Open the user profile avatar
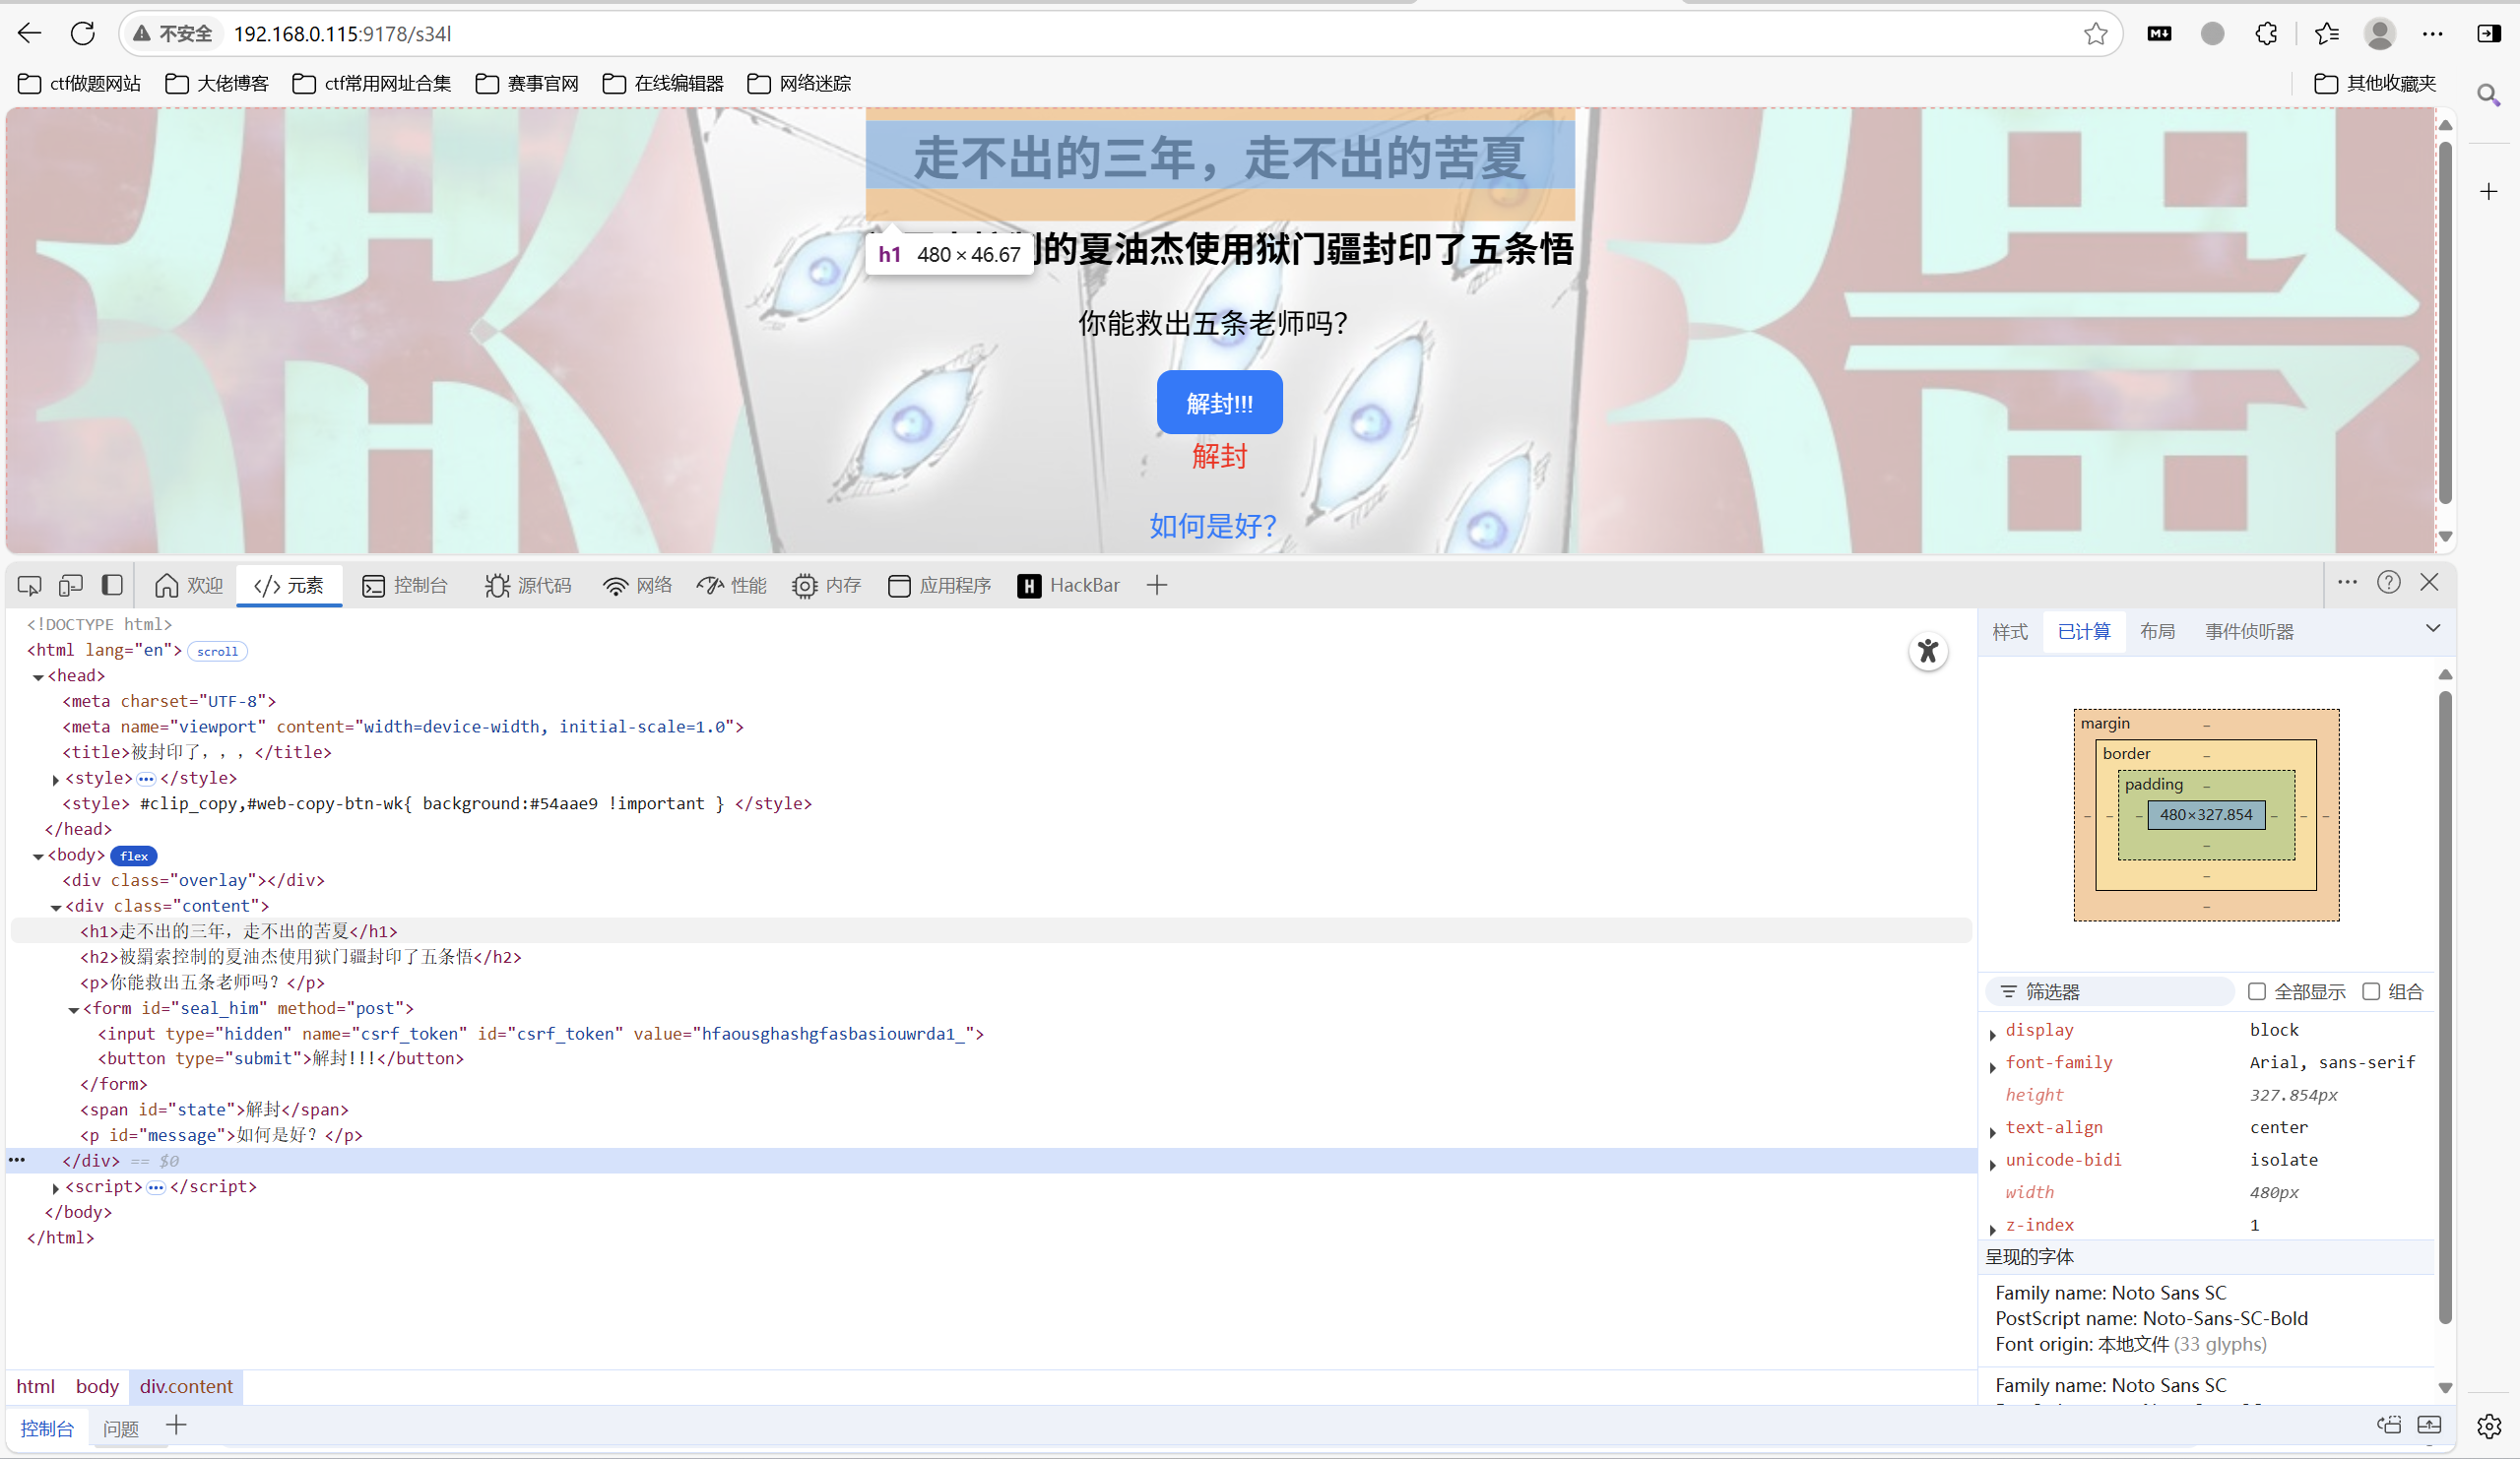Screen dimensions: 2520x1459 pos(2380,34)
